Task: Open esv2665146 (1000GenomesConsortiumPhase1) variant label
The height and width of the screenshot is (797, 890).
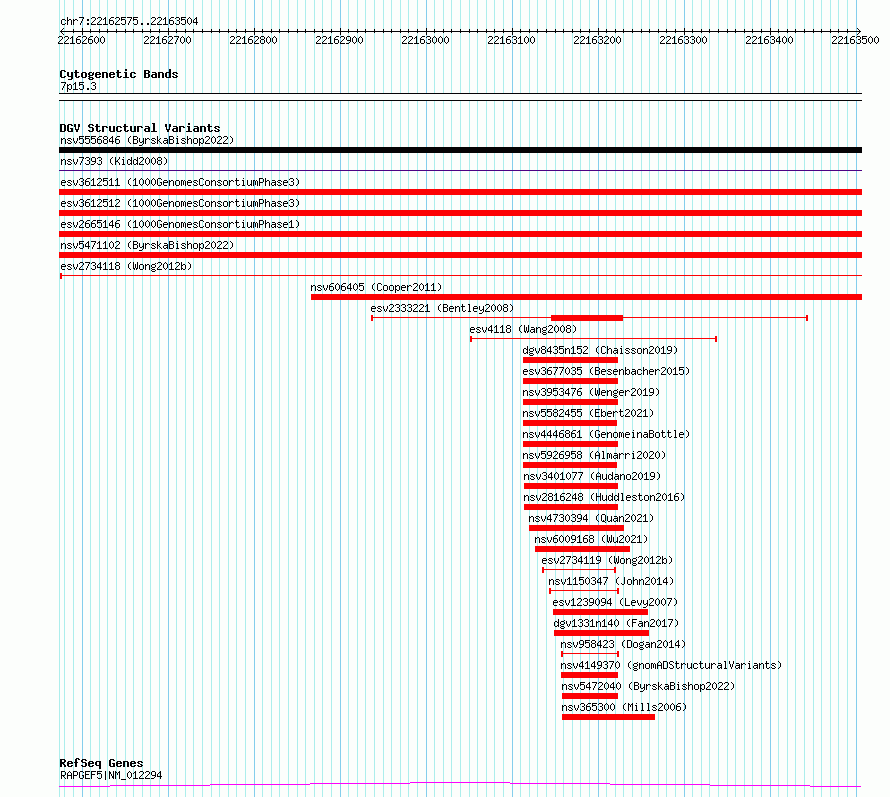Action: (180, 224)
